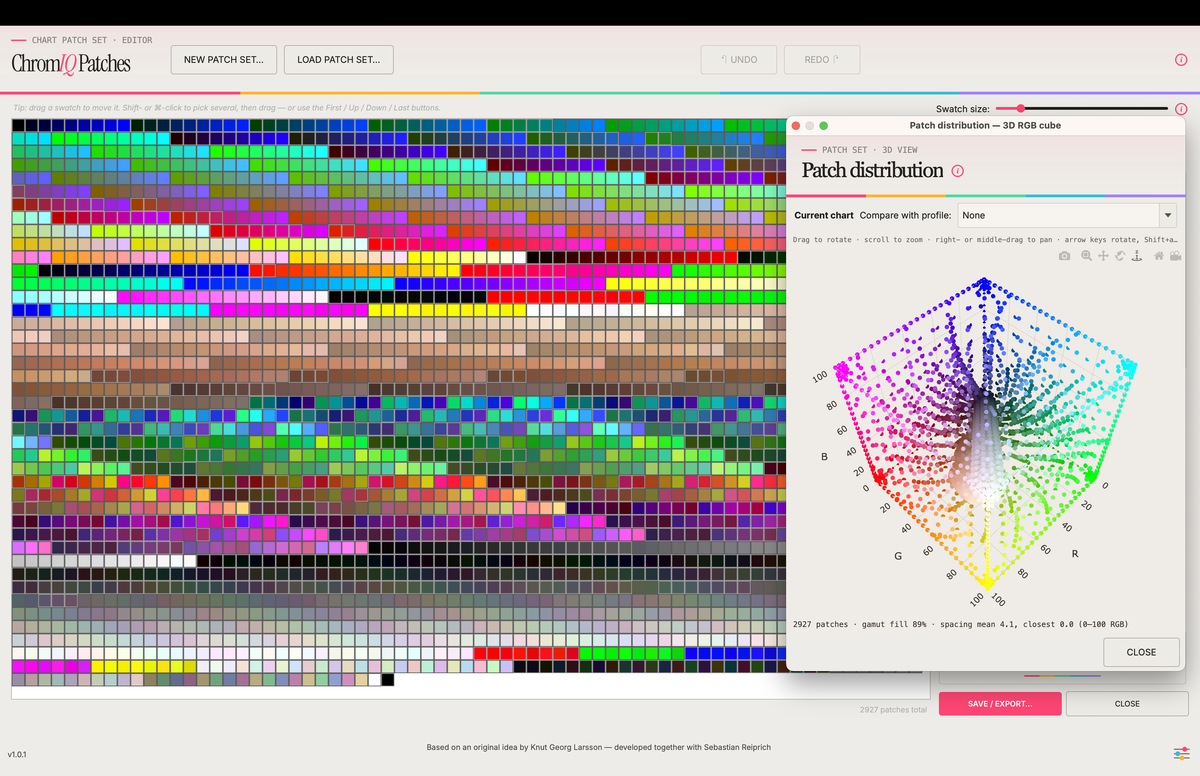Viewport: 1200px width, 776px height.
Task: Open settings sliders icon in bottom corner
Action: (x=1181, y=753)
